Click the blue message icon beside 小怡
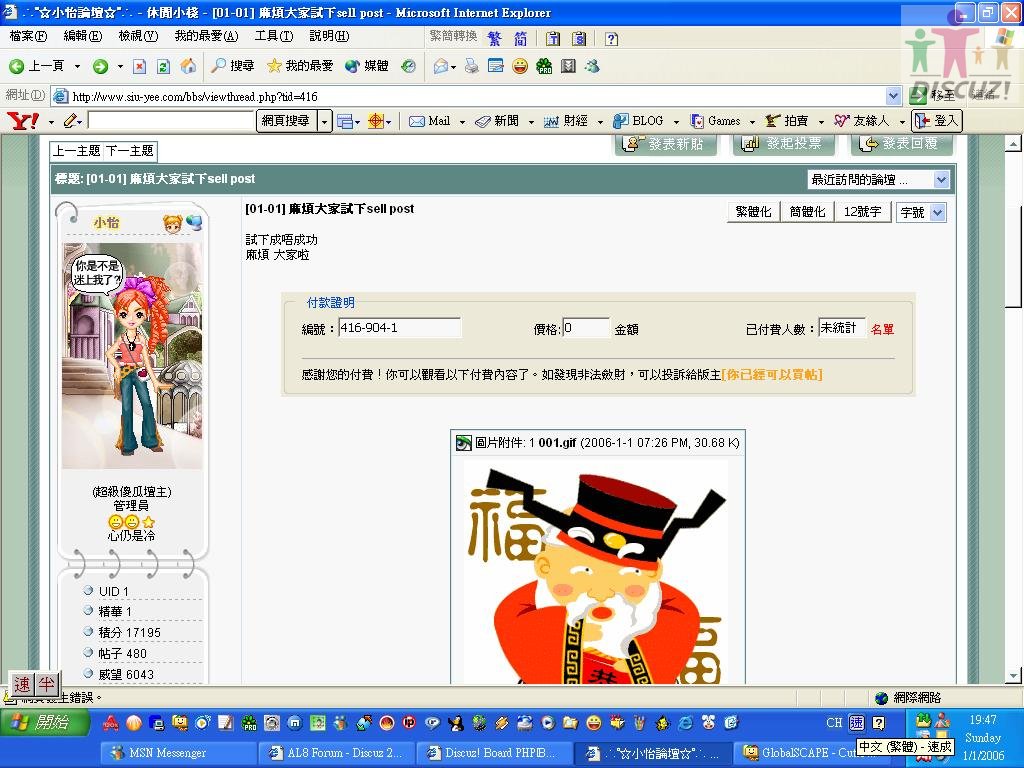The image size is (1024, 768). click(195, 223)
